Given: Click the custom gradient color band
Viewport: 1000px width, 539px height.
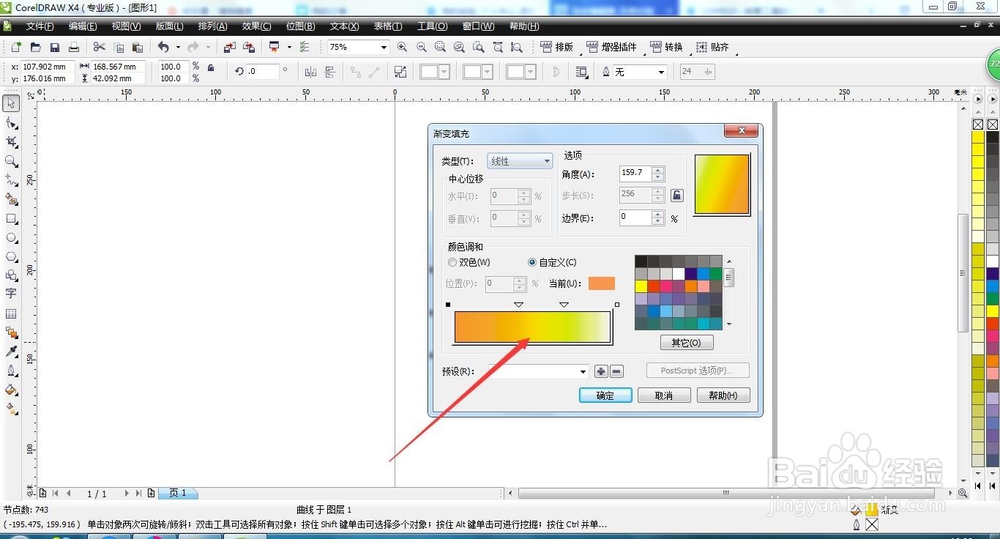Looking at the screenshot, I should pos(533,327).
